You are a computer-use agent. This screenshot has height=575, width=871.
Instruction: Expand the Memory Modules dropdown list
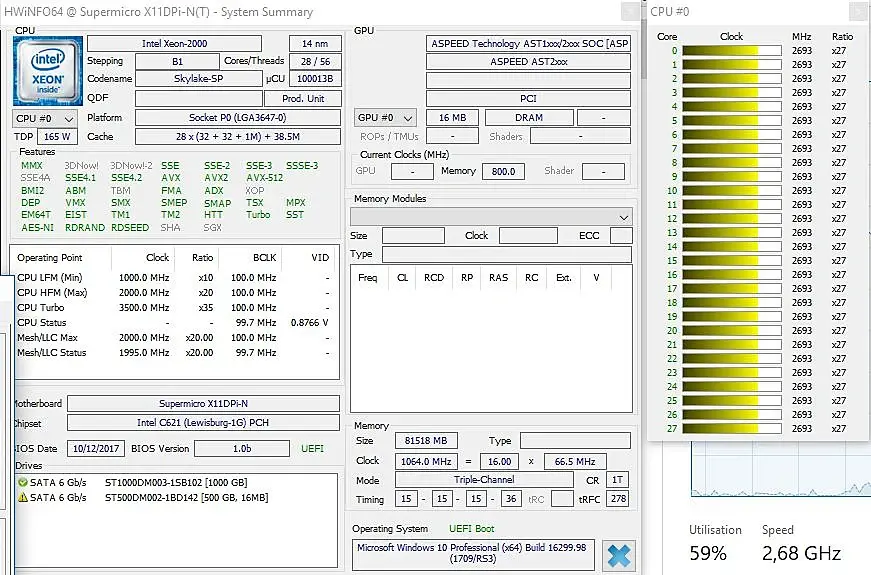click(x=491, y=217)
